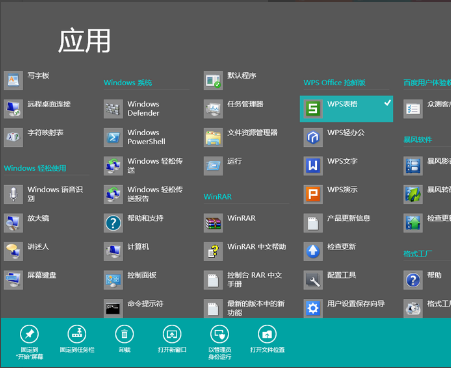Launch WPS轻办公 app

pyautogui.click(x=334, y=137)
